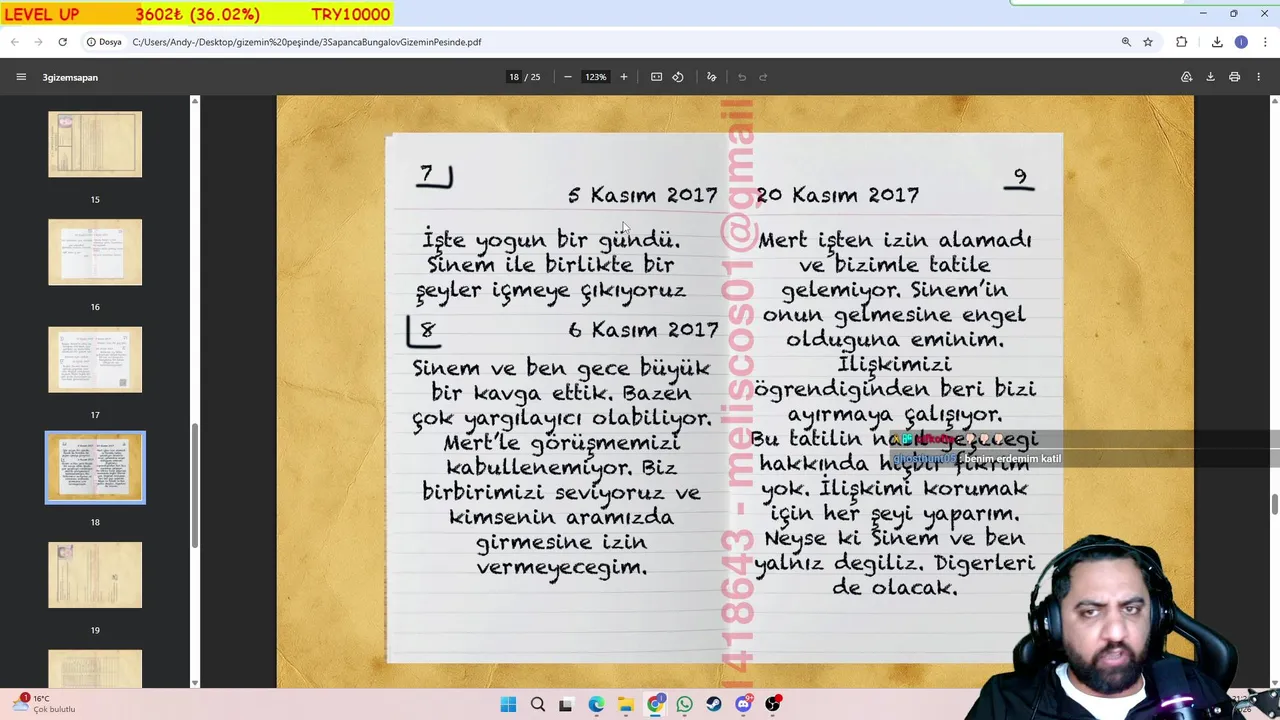This screenshot has width=1280, height=720.
Task: Launch Microsoft Edge from taskbar
Action: pyautogui.click(x=596, y=704)
